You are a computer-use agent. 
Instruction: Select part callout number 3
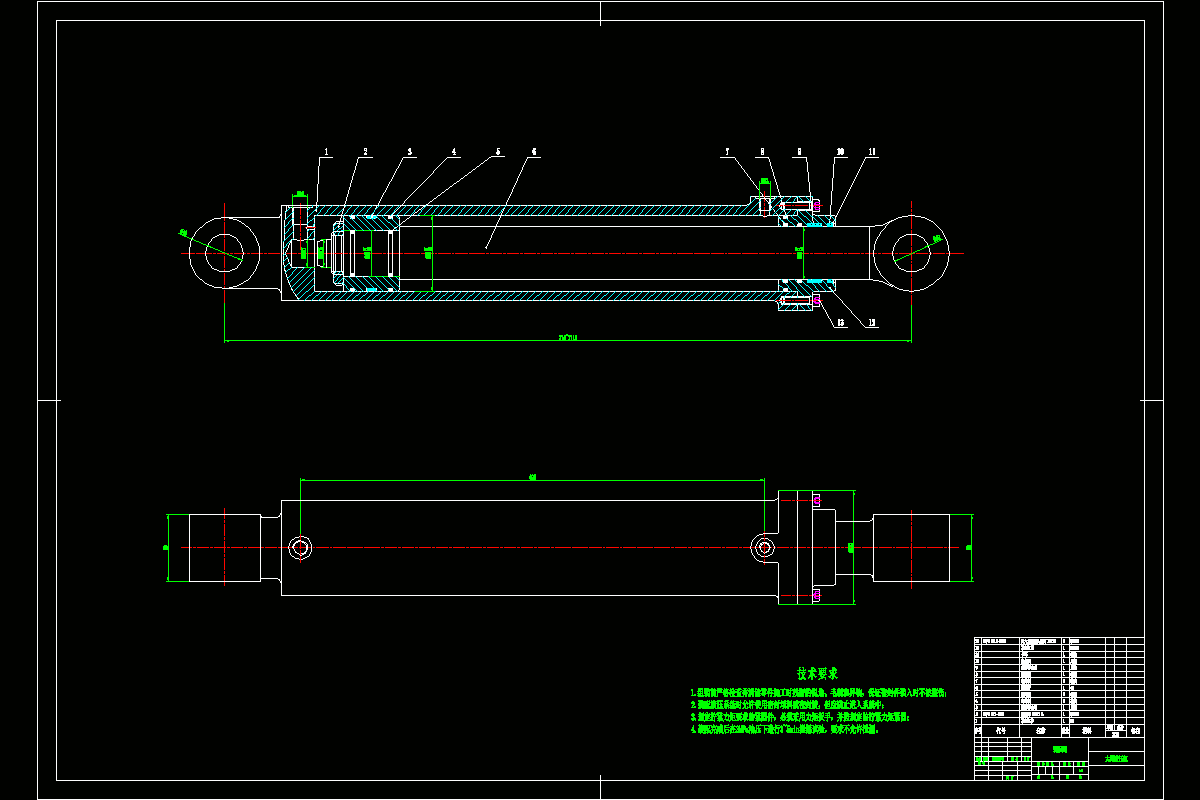[409, 152]
